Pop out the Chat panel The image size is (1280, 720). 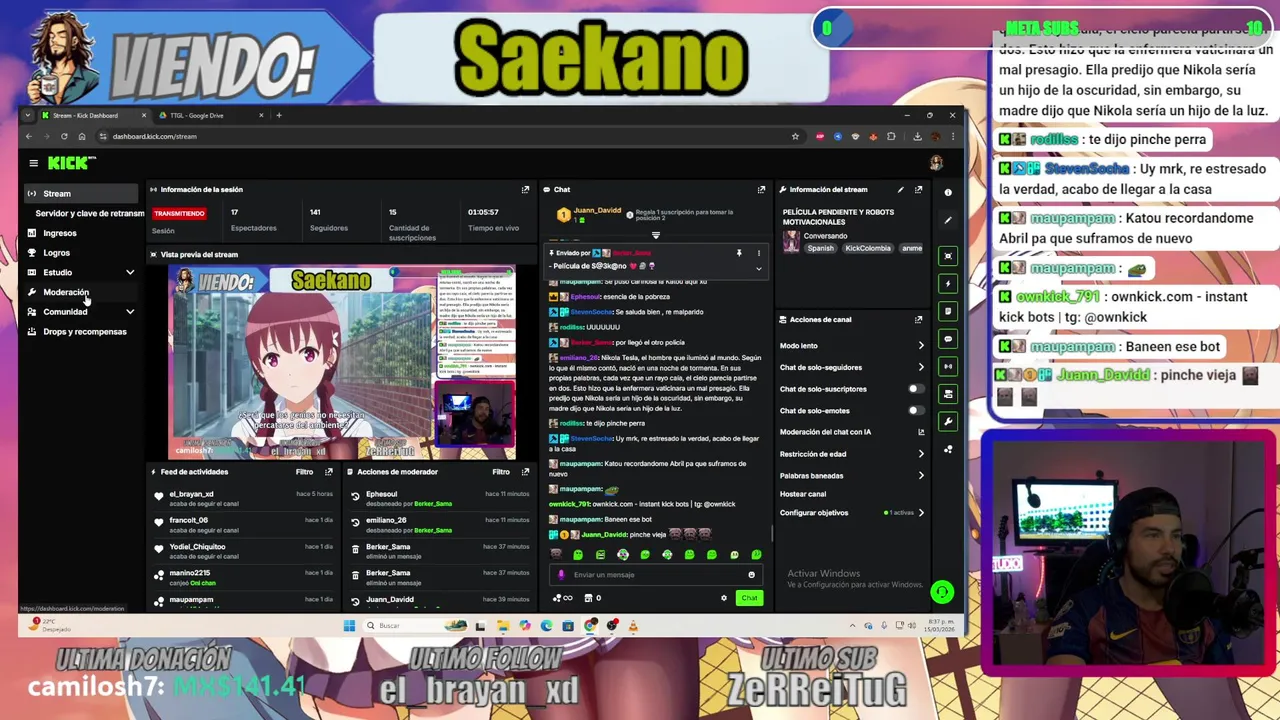pyautogui.click(x=761, y=189)
